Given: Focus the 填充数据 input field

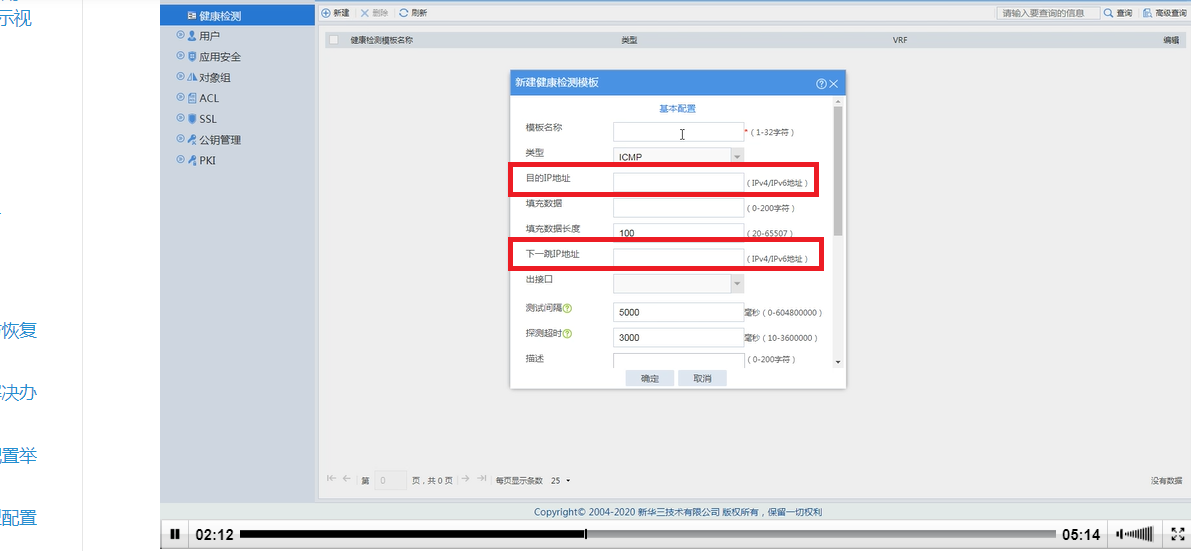Looking at the screenshot, I should click(679, 207).
